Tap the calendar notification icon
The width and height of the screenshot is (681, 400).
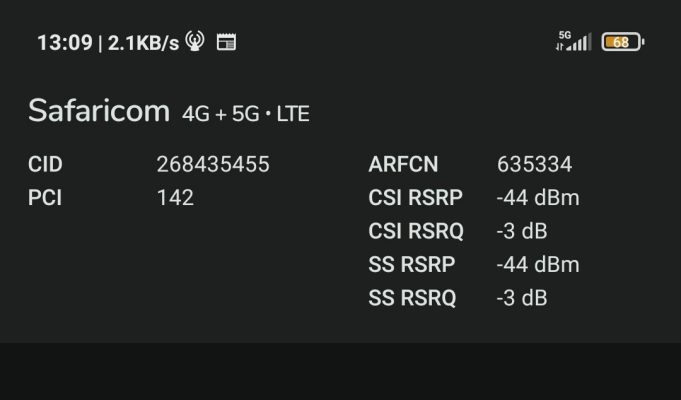(x=226, y=42)
